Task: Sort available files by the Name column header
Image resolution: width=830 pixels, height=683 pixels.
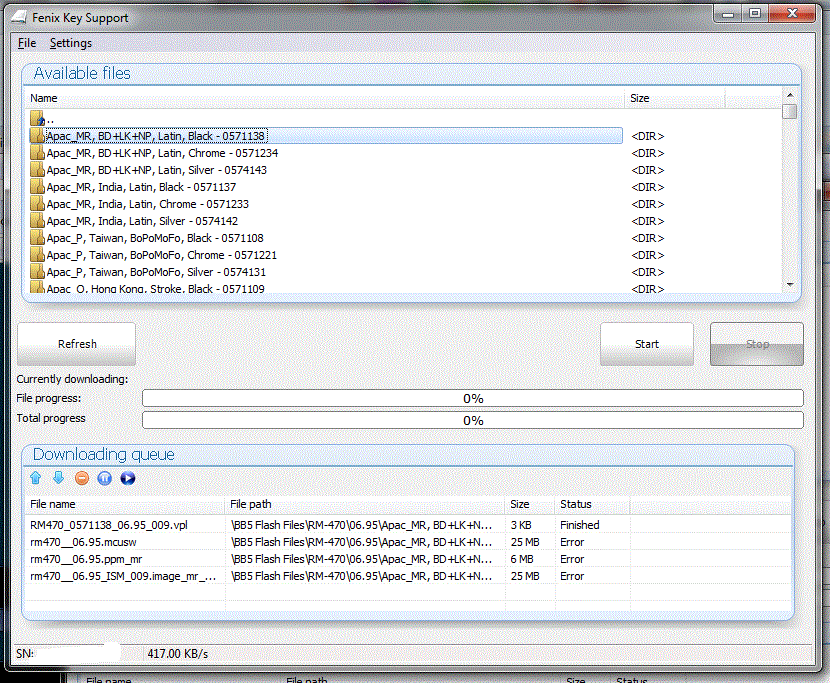Action: point(324,98)
